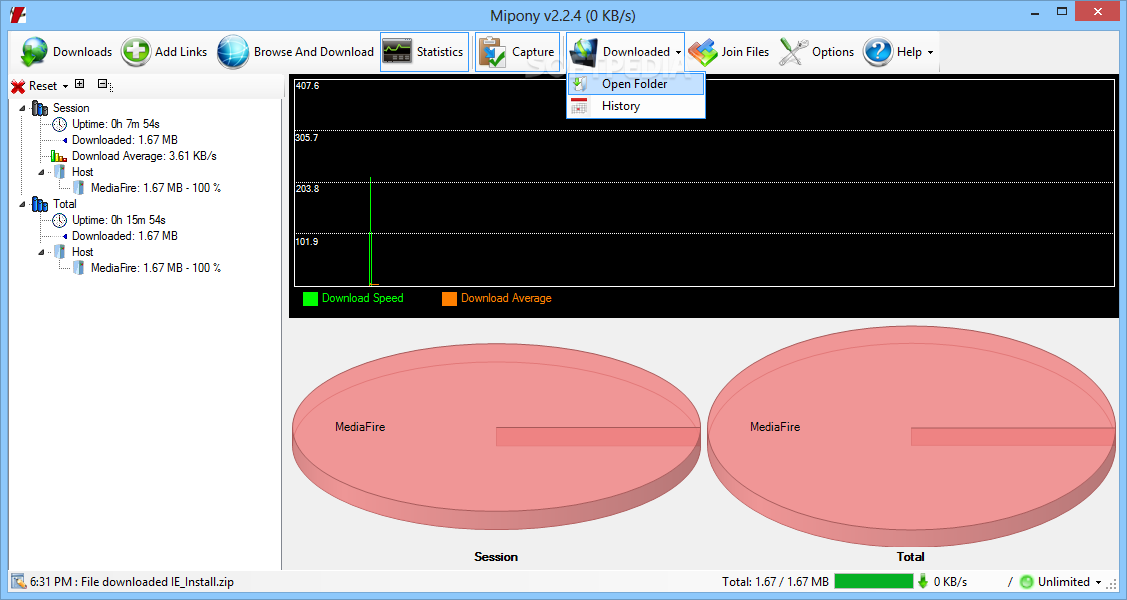Click 'Total: 1.67 / 1.67 MB' status text
The image size is (1127, 600).
coord(776,582)
